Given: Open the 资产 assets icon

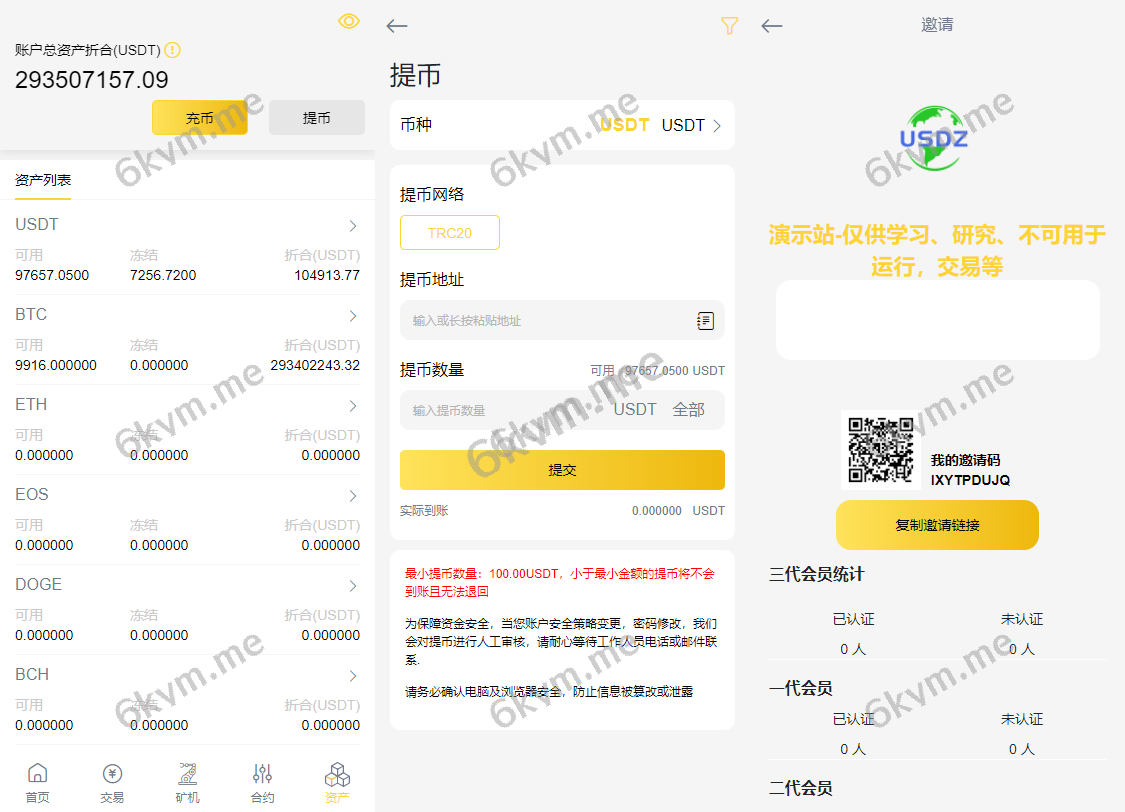Looking at the screenshot, I should pyautogui.click(x=337, y=780).
